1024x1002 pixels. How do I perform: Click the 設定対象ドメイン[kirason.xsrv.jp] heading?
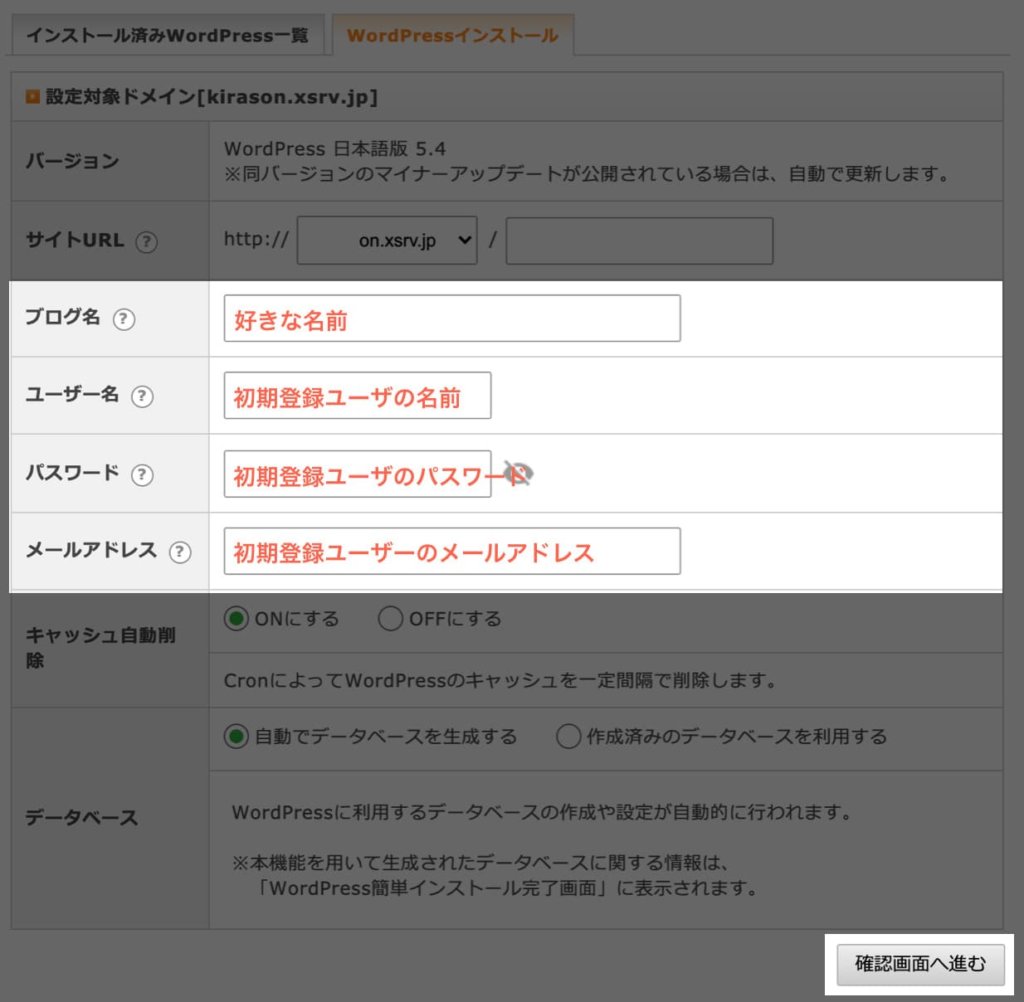(x=212, y=97)
